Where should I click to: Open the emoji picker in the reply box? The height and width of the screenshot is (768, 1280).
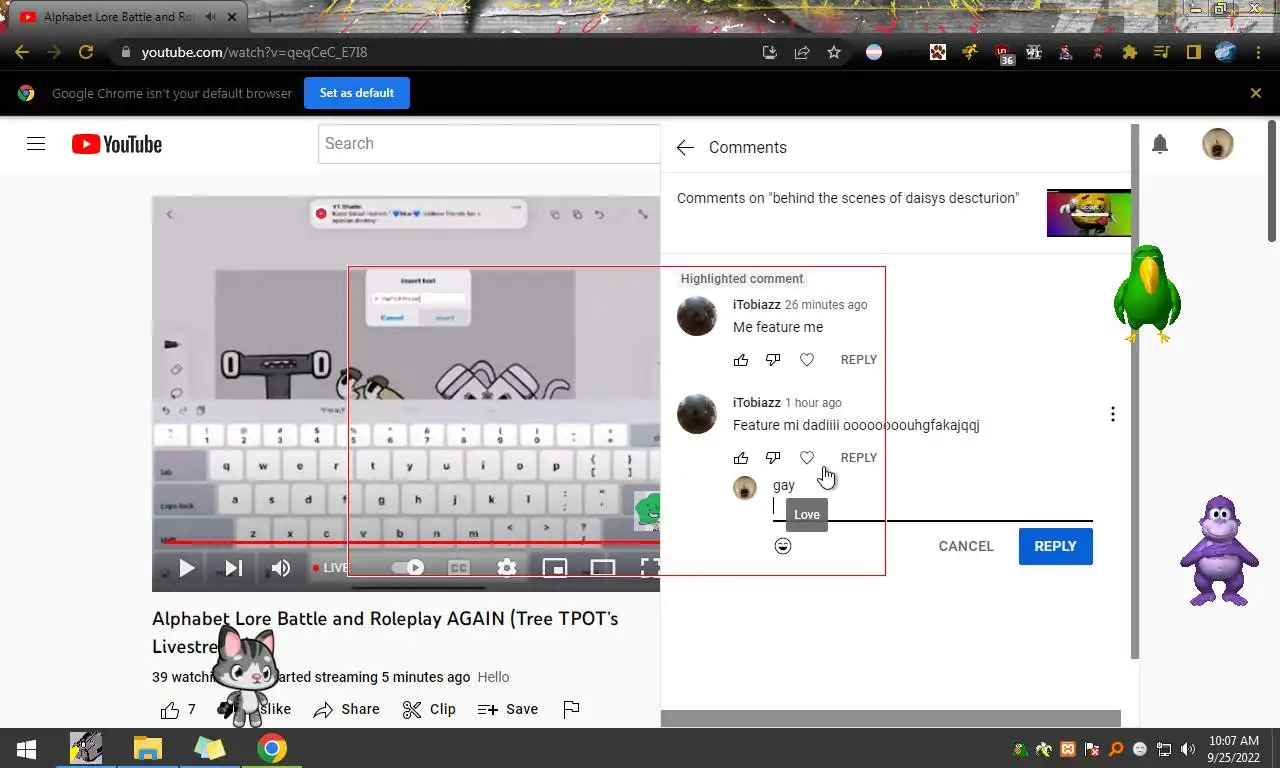click(x=783, y=546)
